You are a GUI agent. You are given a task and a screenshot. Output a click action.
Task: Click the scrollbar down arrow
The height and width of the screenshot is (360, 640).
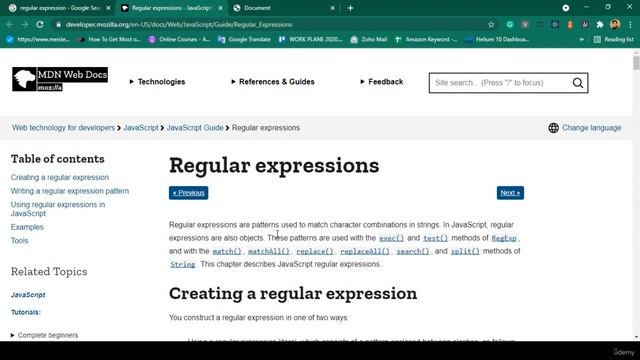coord(636,337)
